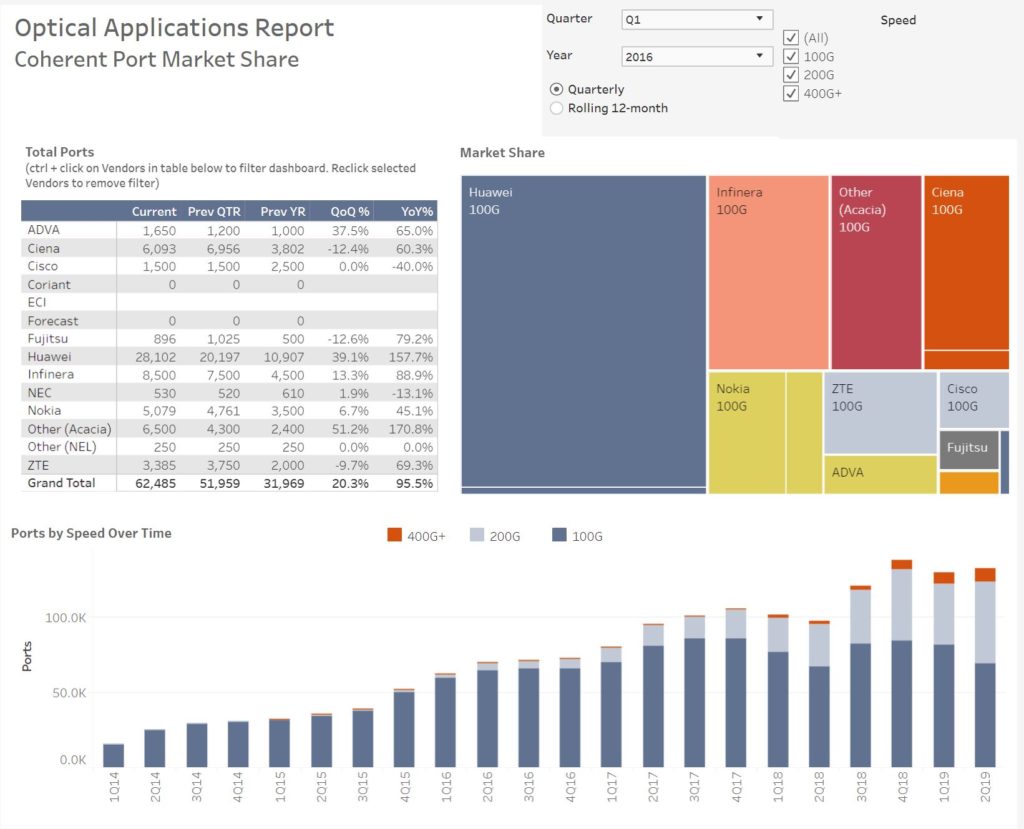The height and width of the screenshot is (829, 1024).
Task: Click the Ciena 100G treemap block
Action: tap(967, 262)
